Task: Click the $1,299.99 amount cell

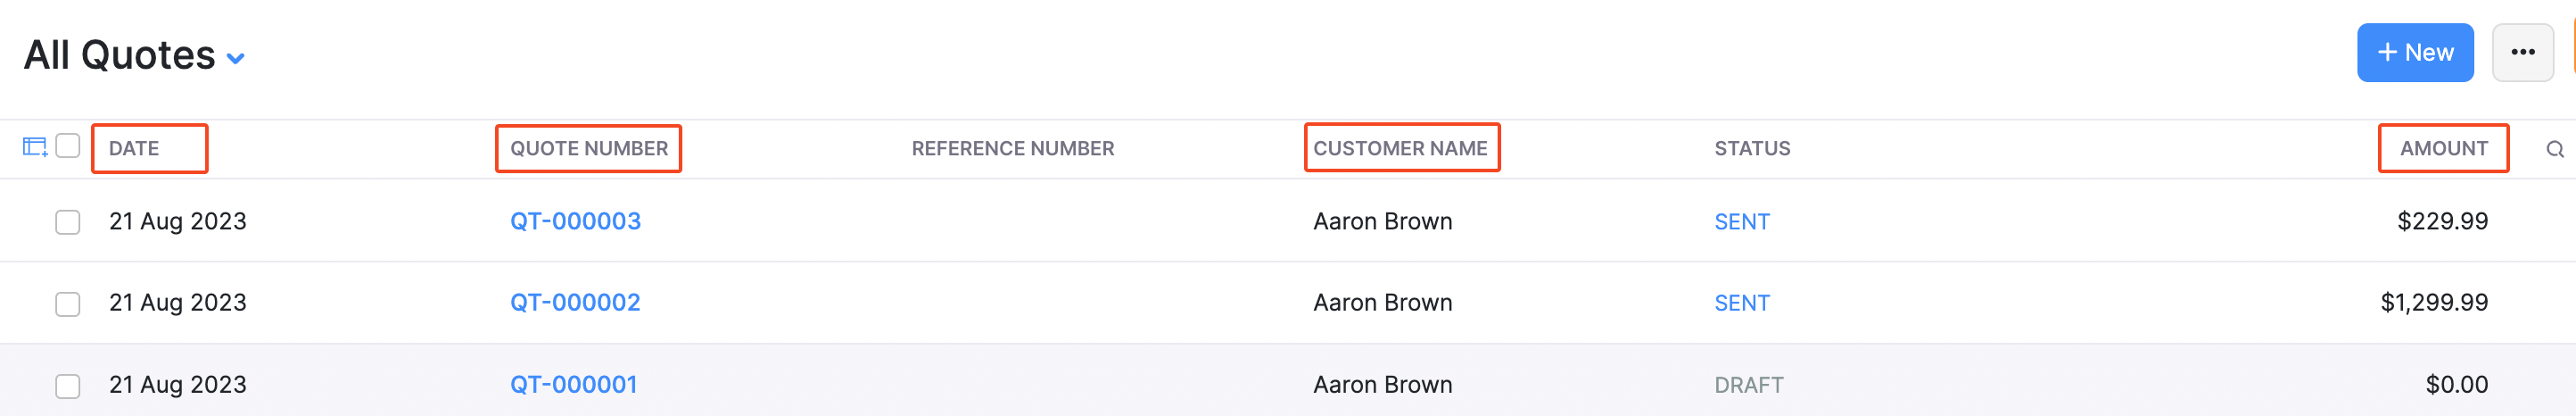Action: click(x=2433, y=303)
